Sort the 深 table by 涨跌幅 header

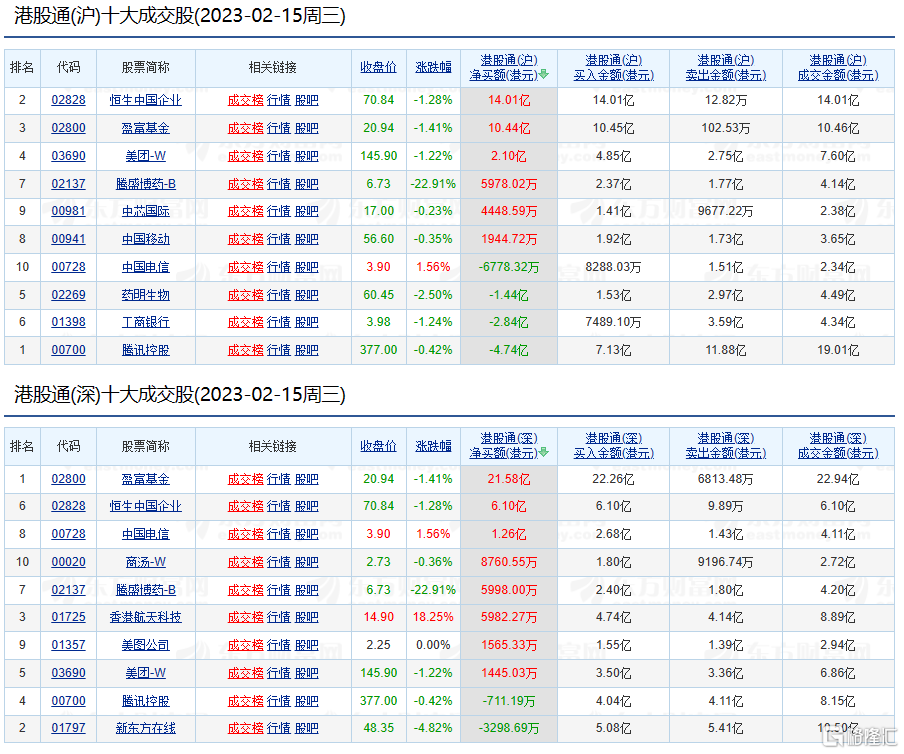[x=433, y=446]
